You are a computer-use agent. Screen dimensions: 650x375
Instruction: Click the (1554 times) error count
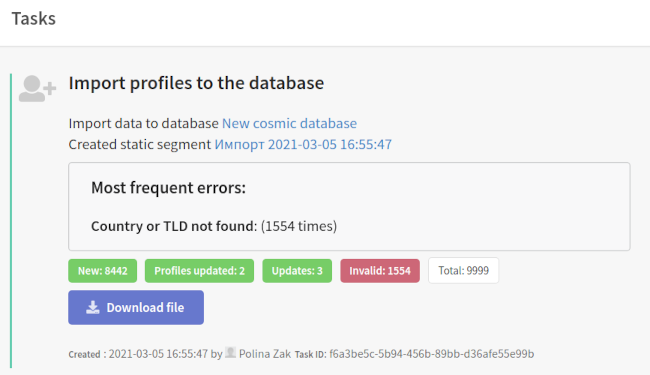(x=299, y=226)
